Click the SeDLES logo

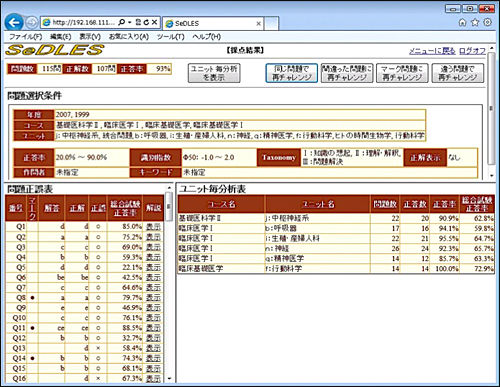point(55,50)
